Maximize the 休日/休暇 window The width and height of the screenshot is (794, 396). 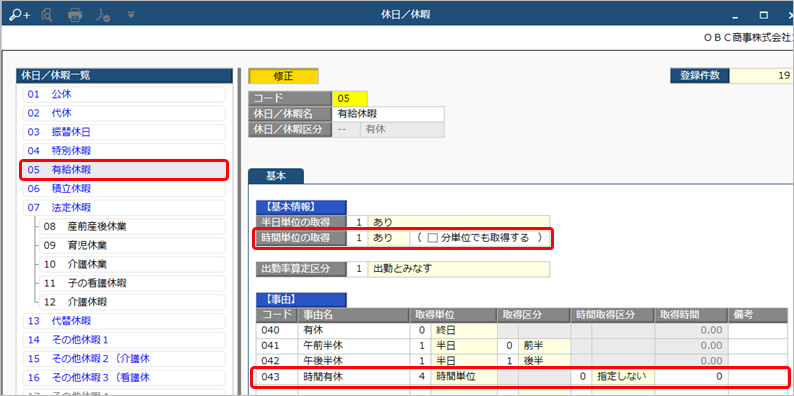point(763,15)
